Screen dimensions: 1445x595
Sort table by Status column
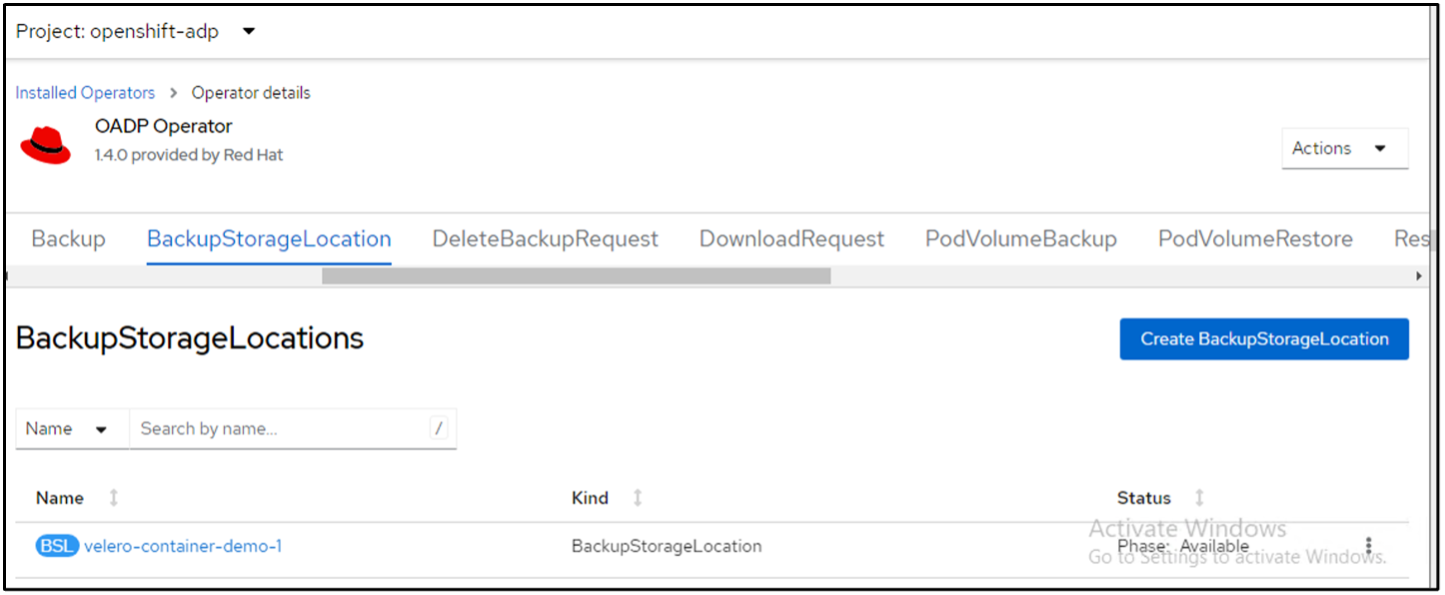coord(1199,498)
